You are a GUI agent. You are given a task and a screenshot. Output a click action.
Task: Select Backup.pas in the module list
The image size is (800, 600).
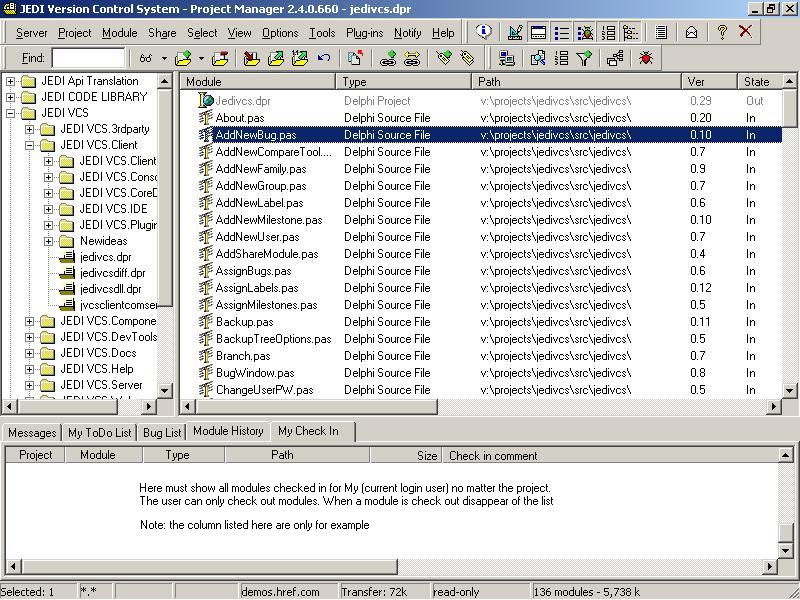coord(244,322)
